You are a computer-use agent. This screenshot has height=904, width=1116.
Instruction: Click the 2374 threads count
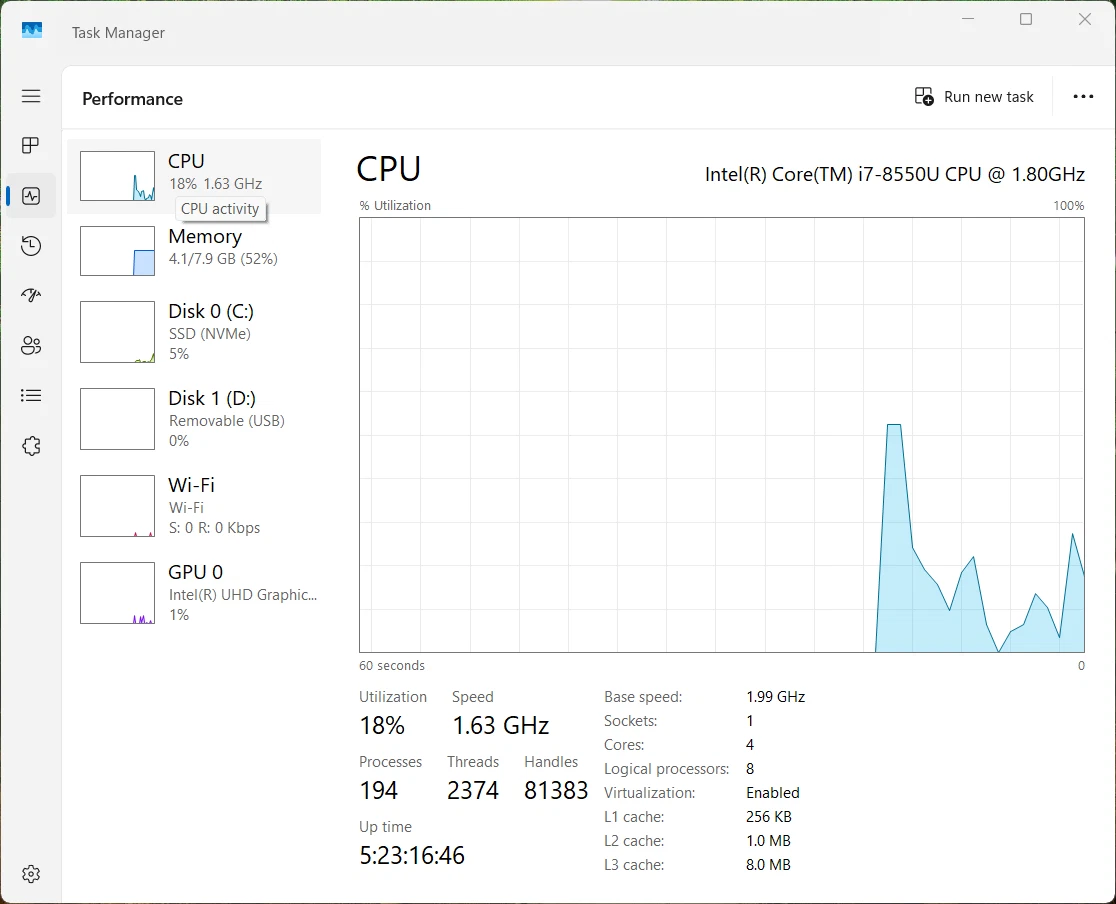coord(473,790)
